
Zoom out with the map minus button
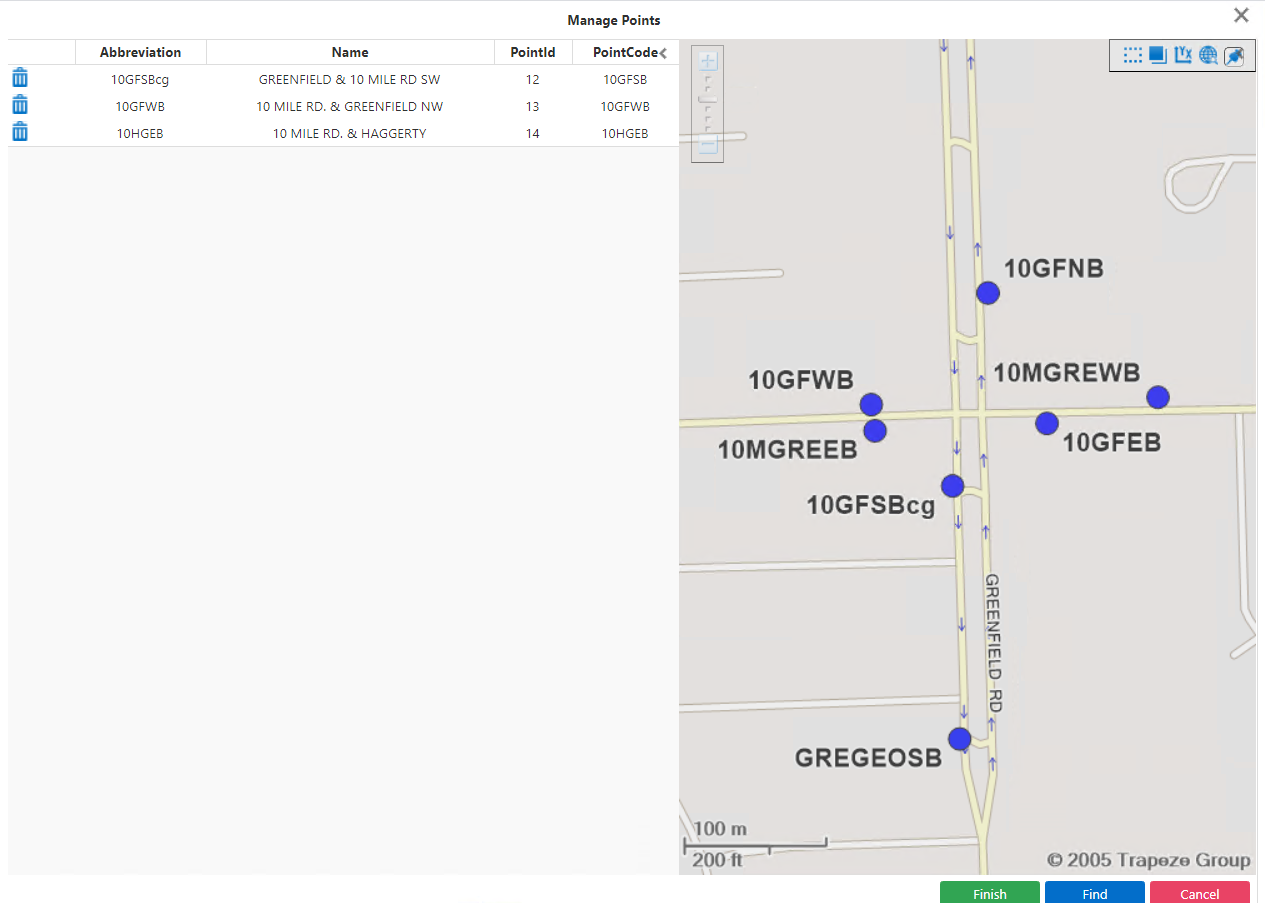(x=708, y=145)
